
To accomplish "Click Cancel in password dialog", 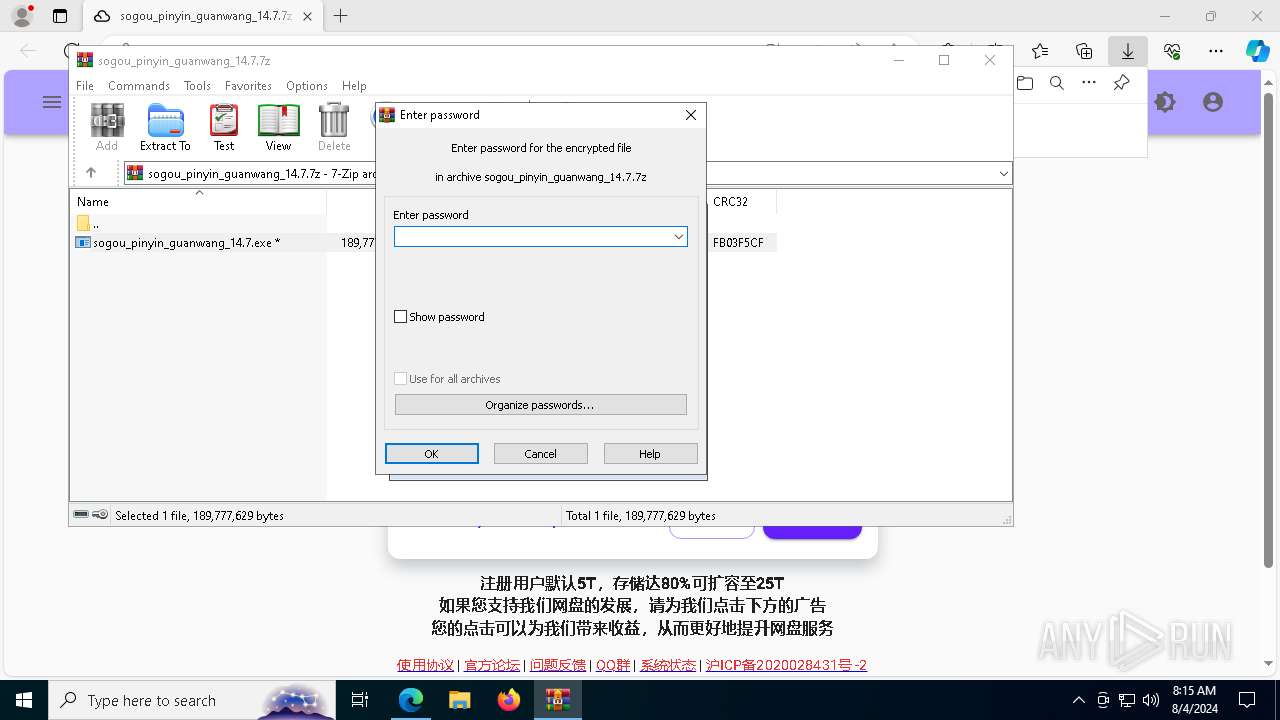I will pyautogui.click(x=540, y=454).
